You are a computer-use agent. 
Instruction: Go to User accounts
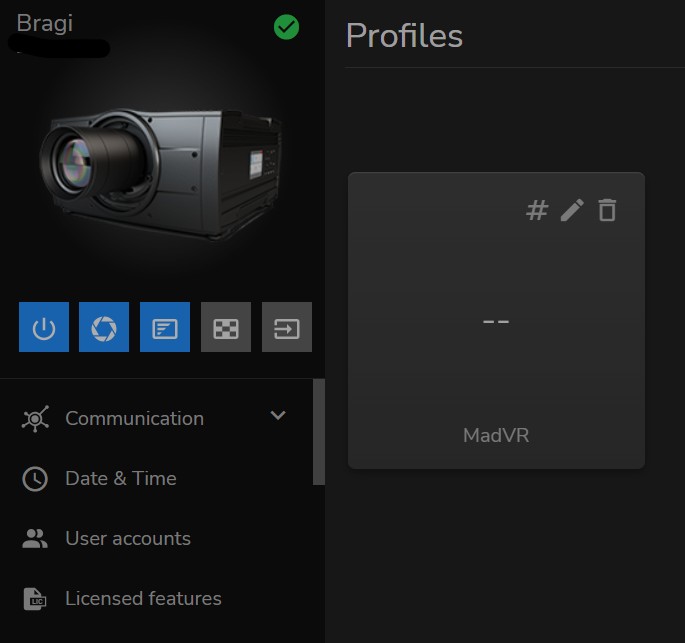pos(127,539)
